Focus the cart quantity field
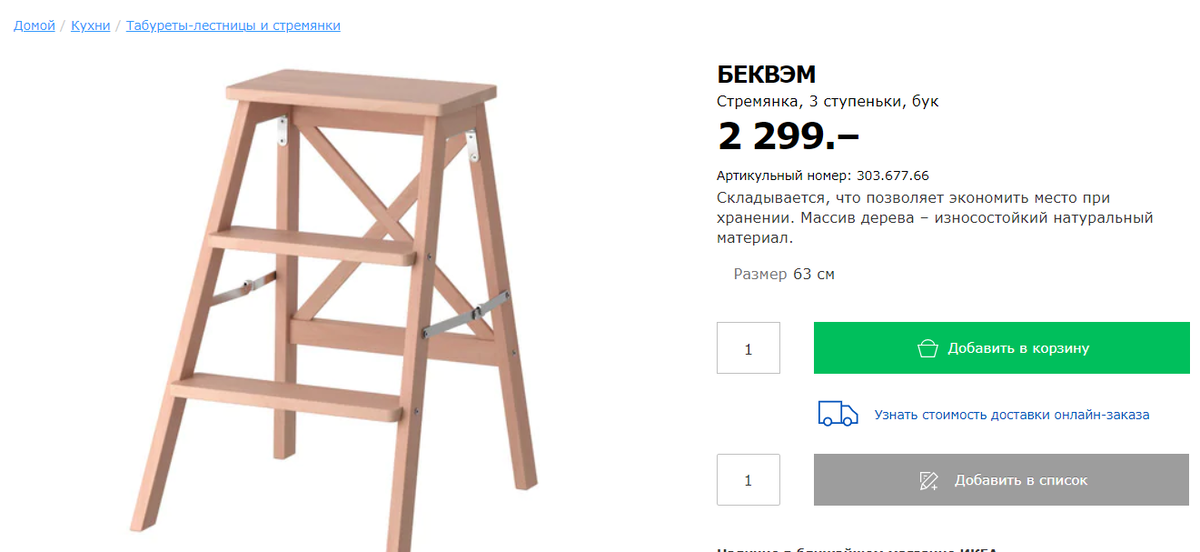Image resolution: width=1200 pixels, height=552 pixels. pos(748,348)
